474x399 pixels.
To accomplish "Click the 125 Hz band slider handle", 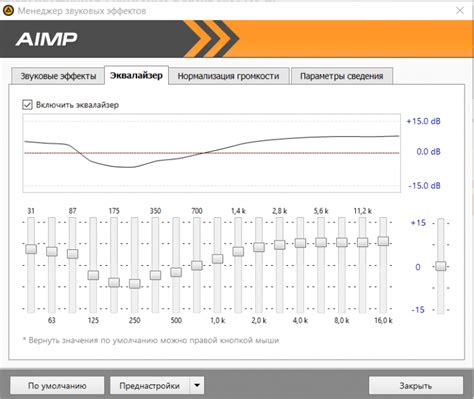I will coord(93,275).
